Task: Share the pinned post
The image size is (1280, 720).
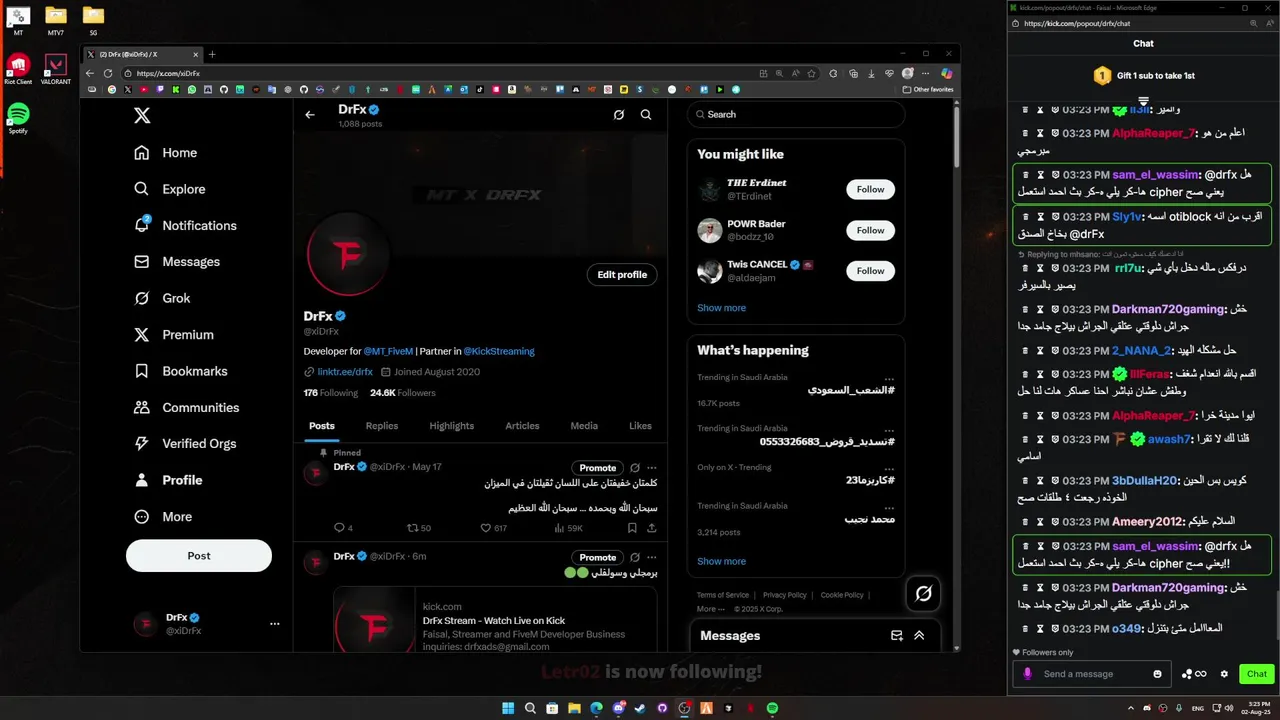Action: coord(652,528)
